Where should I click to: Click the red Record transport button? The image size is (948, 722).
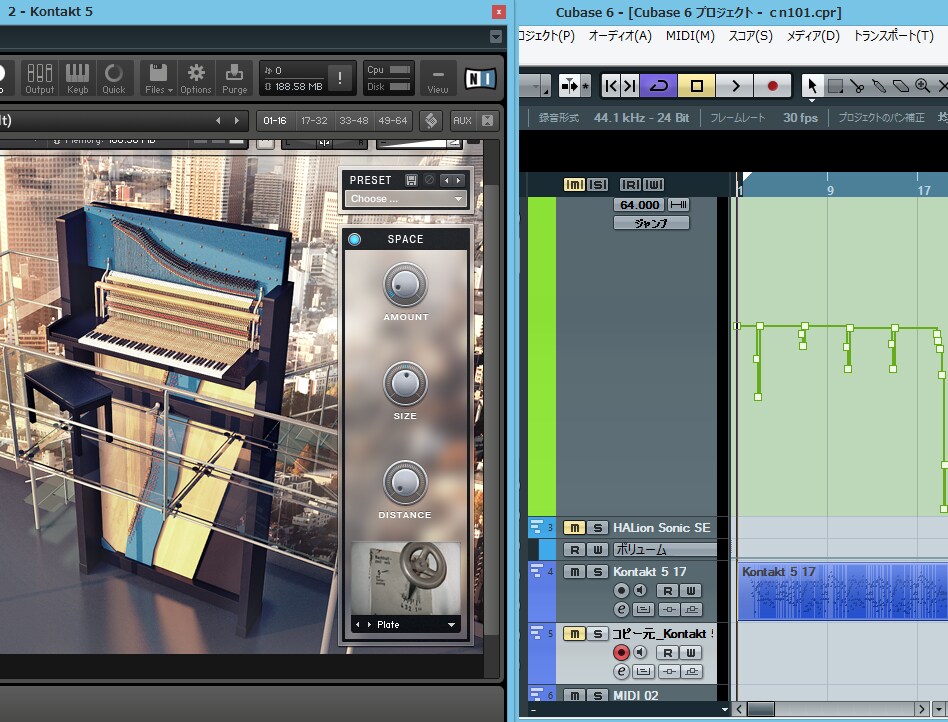pyautogui.click(x=772, y=86)
